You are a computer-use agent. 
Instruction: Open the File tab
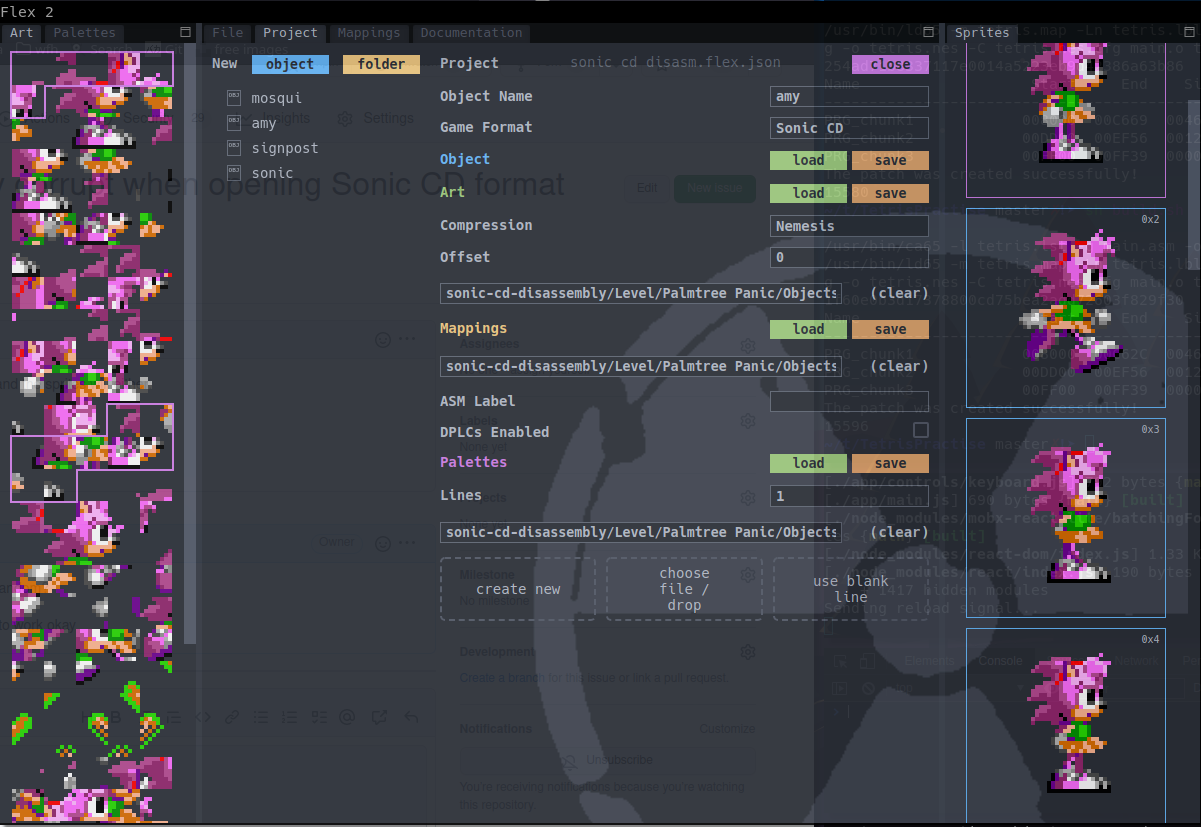click(x=228, y=33)
